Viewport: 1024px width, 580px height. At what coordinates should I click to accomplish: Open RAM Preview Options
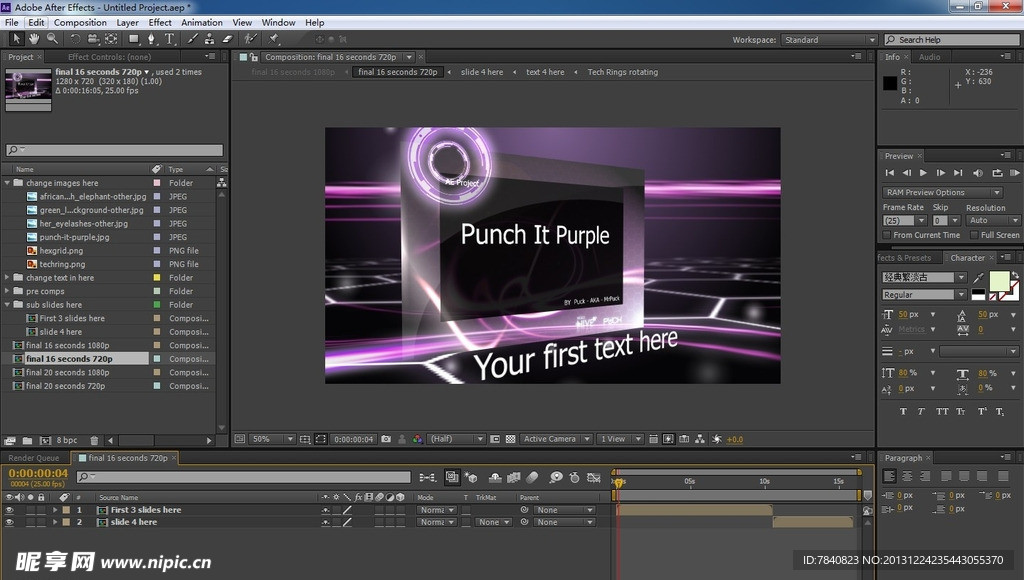[x=941, y=192]
